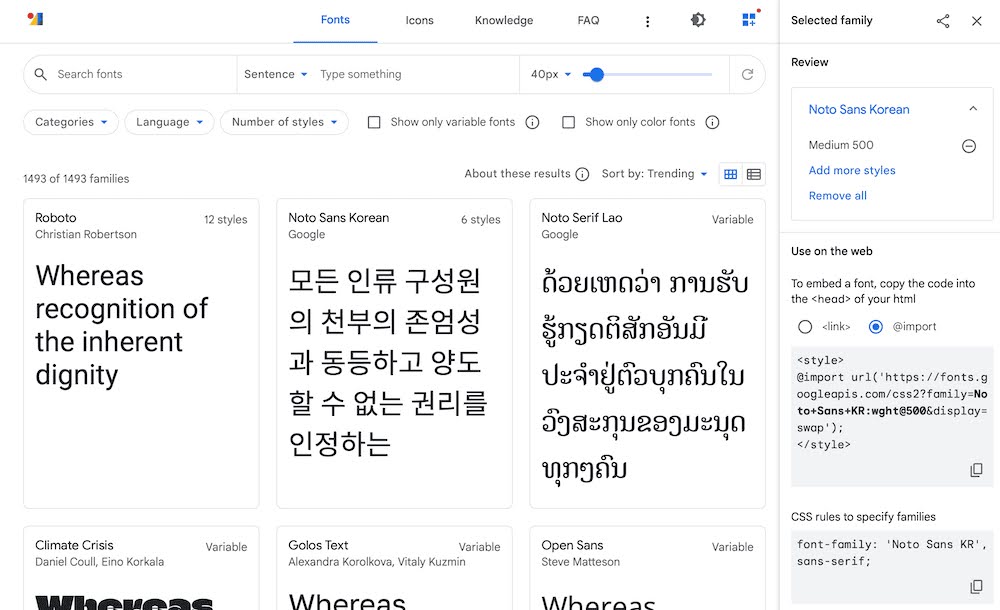
Task: Click the 'Use on the web' heading
Action: (x=832, y=251)
